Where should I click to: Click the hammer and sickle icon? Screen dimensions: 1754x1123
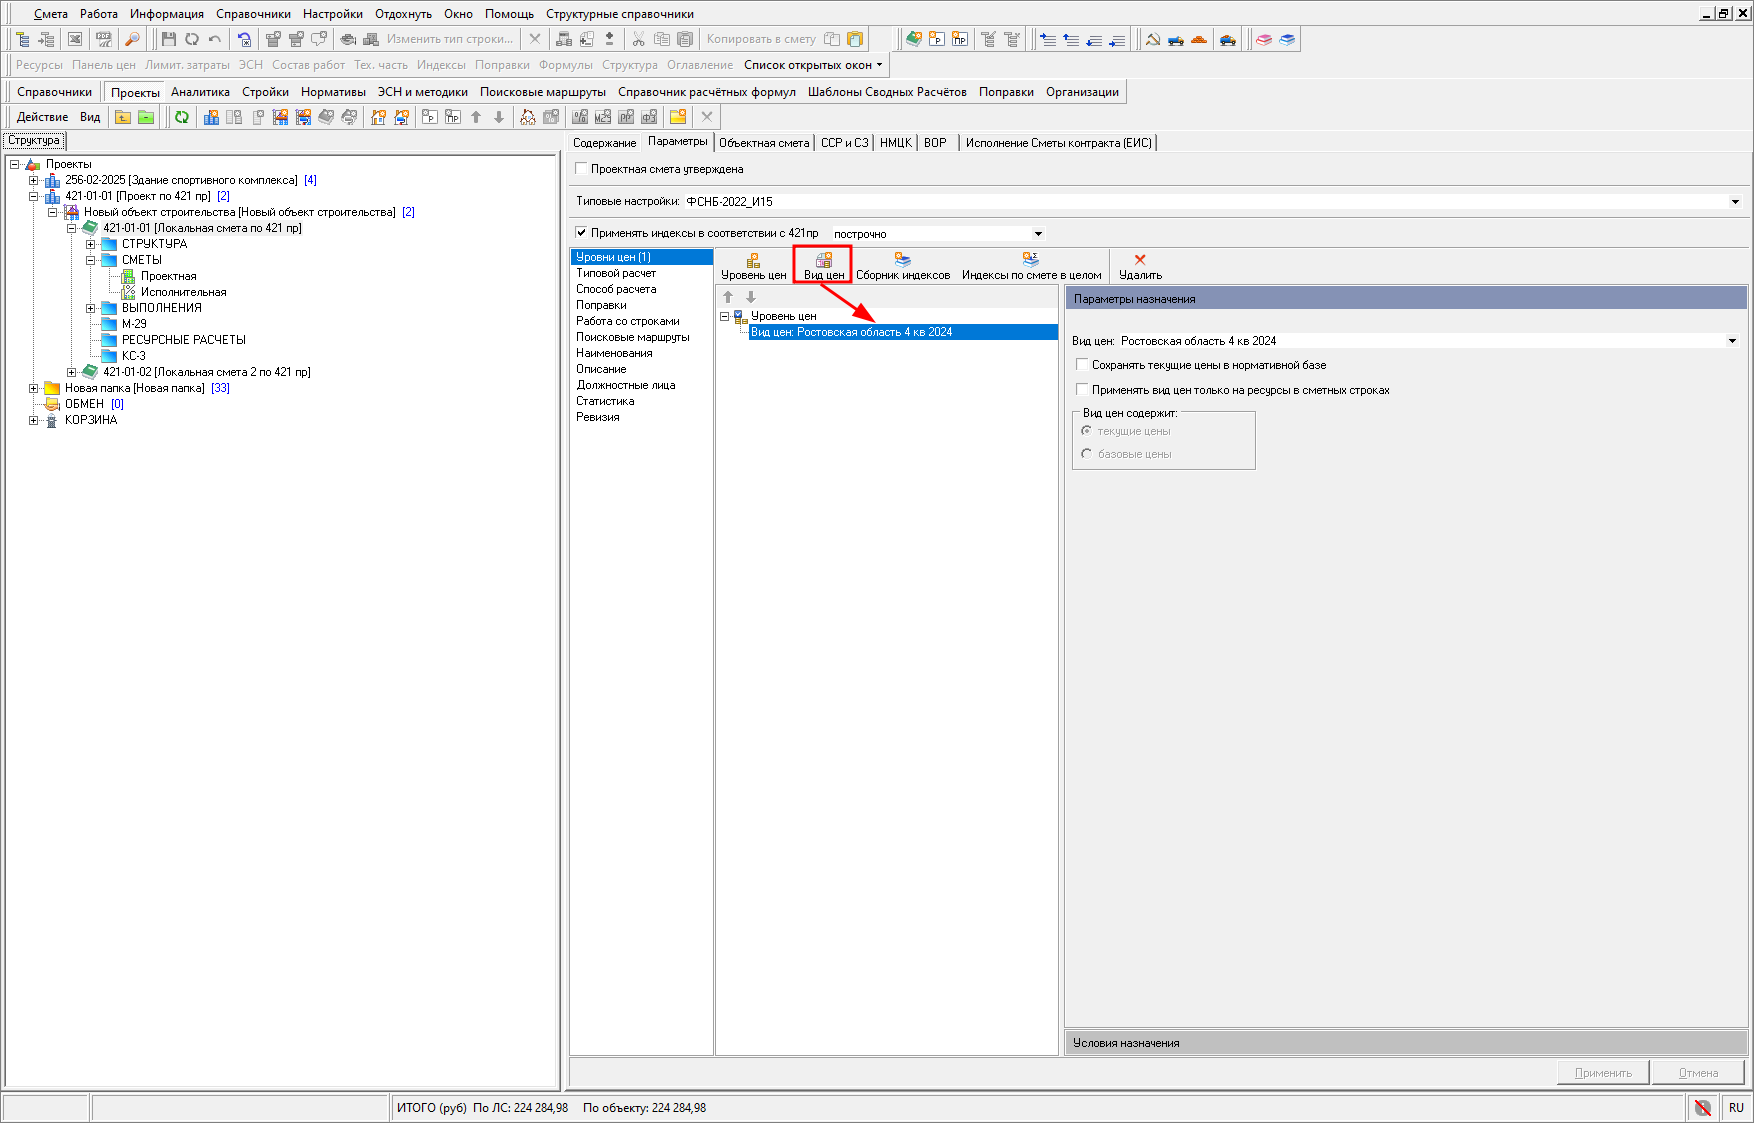point(1152,39)
